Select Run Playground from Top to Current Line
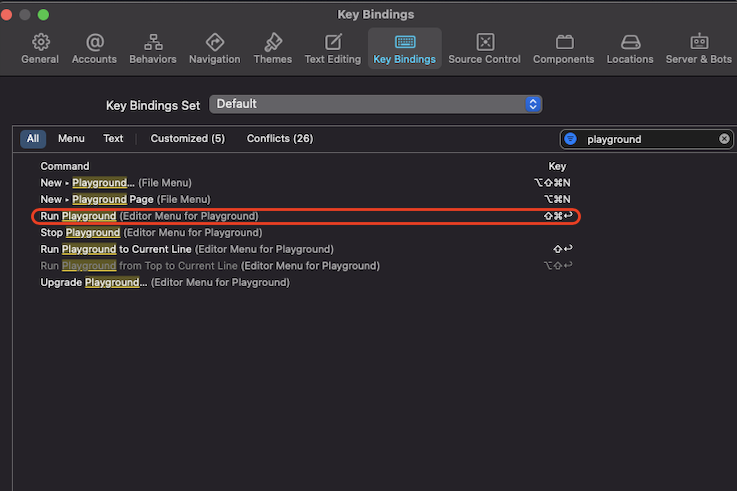The image size is (737, 491). tap(306, 266)
